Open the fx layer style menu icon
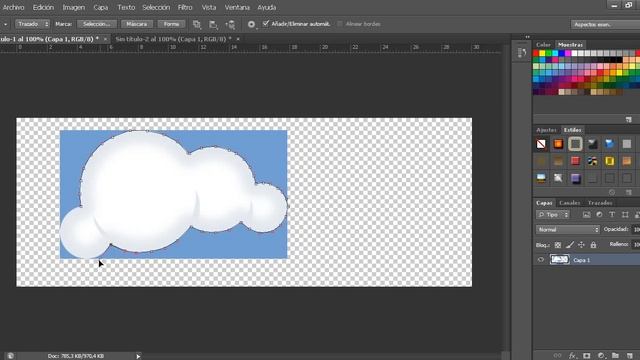The height and width of the screenshot is (360, 640). (x=572, y=356)
